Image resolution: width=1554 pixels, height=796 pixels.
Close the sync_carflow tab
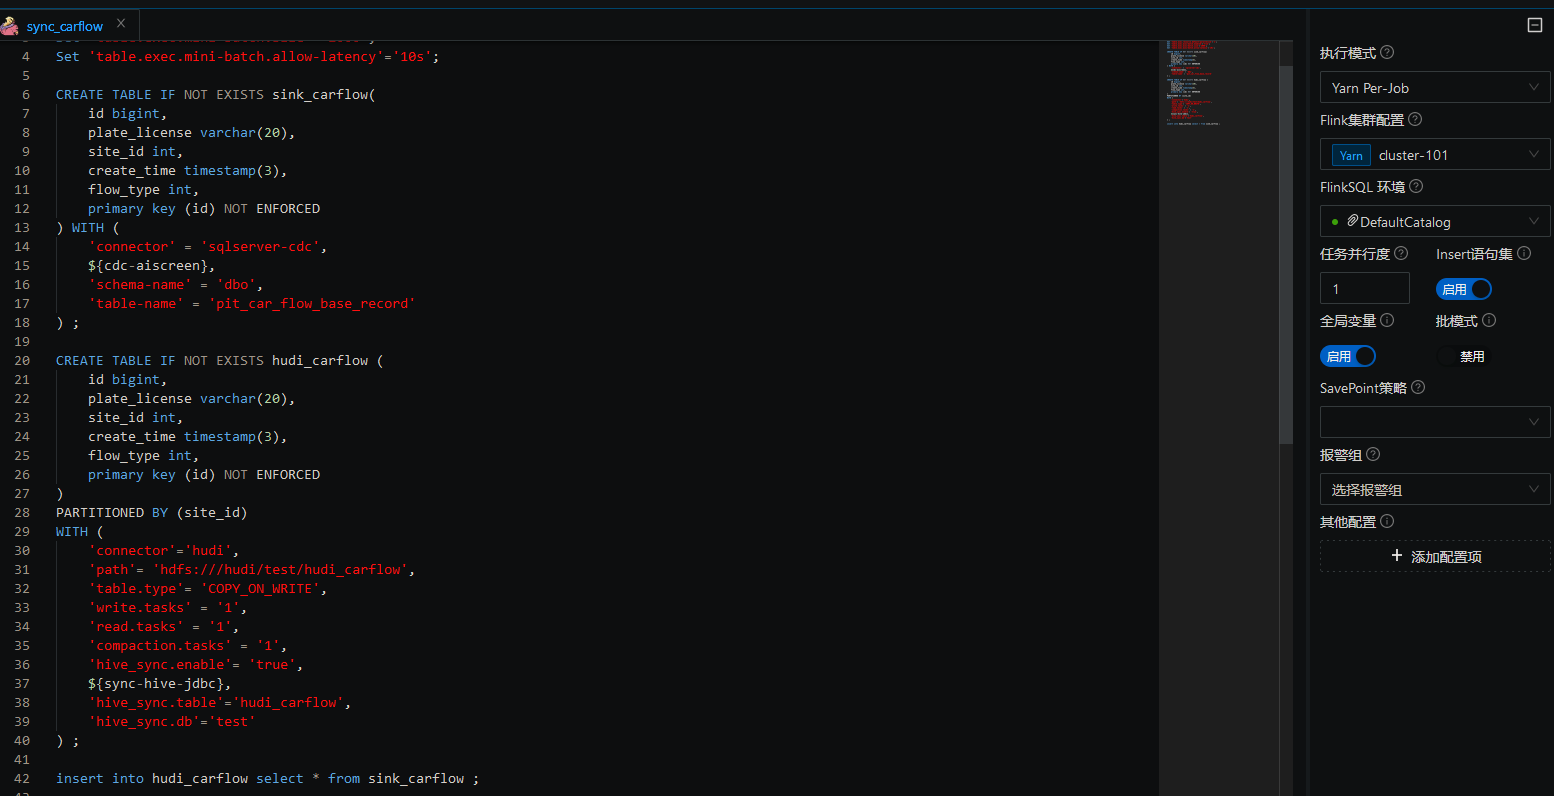click(x=121, y=23)
